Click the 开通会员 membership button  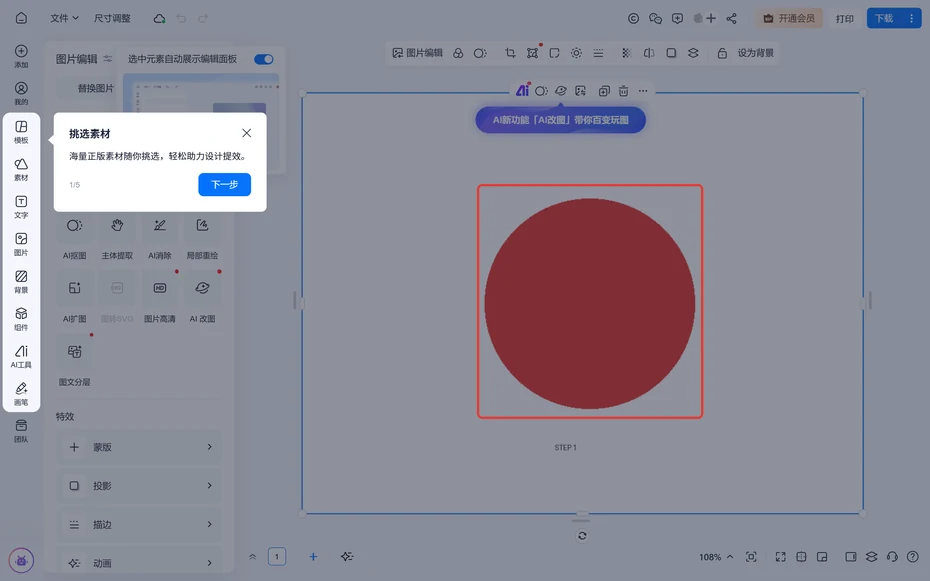pos(789,18)
